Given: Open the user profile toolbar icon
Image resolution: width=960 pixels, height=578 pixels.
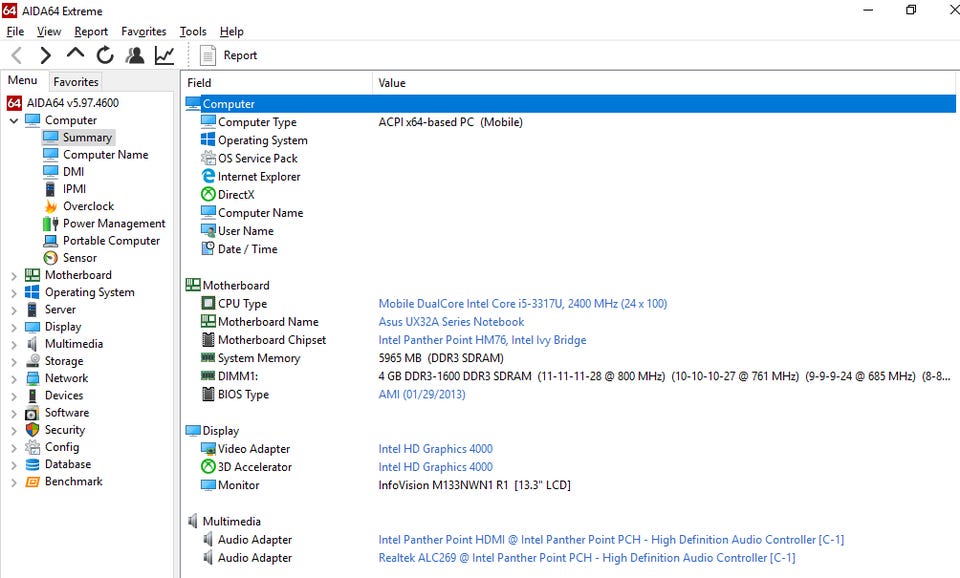Looking at the screenshot, I should point(134,55).
